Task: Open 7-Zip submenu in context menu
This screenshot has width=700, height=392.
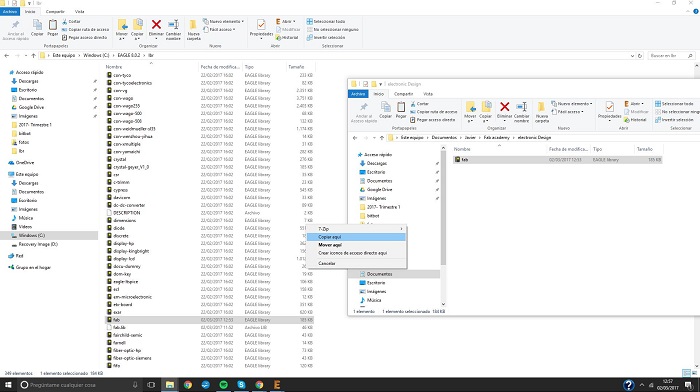Action: tap(357, 229)
